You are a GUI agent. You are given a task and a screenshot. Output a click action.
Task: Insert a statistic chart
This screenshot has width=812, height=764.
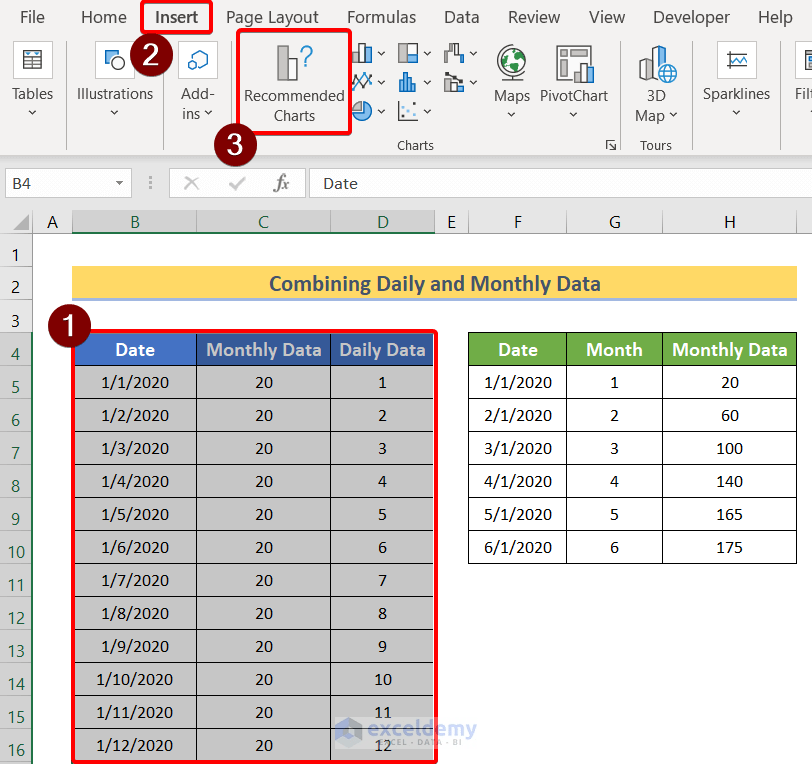tap(409, 82)
